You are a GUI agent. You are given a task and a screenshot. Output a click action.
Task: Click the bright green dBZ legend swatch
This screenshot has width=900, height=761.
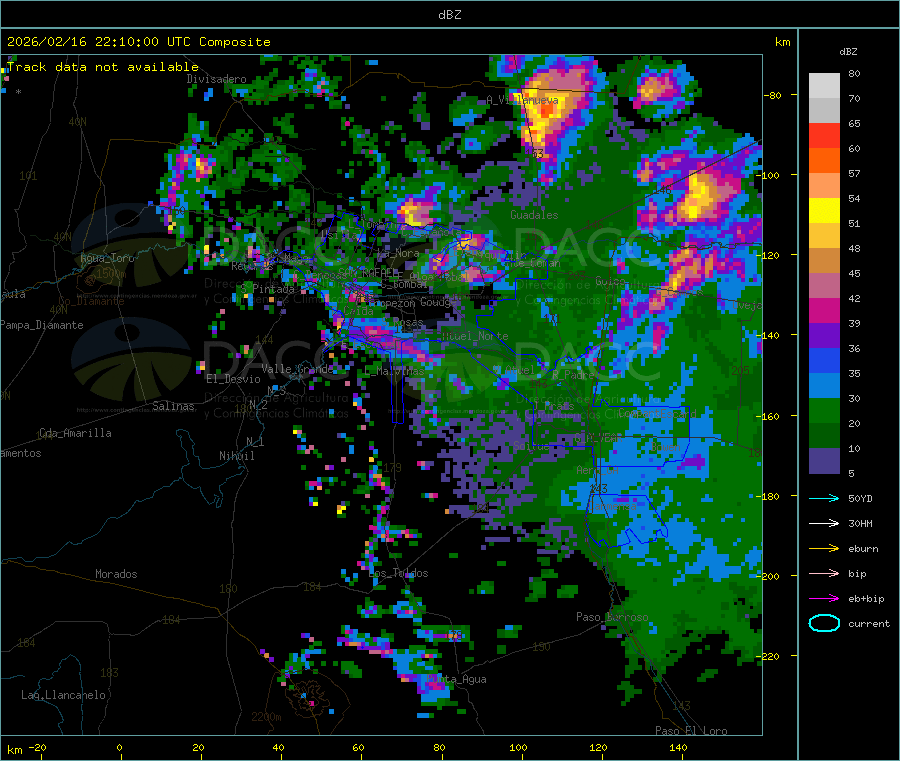(824, 410)
